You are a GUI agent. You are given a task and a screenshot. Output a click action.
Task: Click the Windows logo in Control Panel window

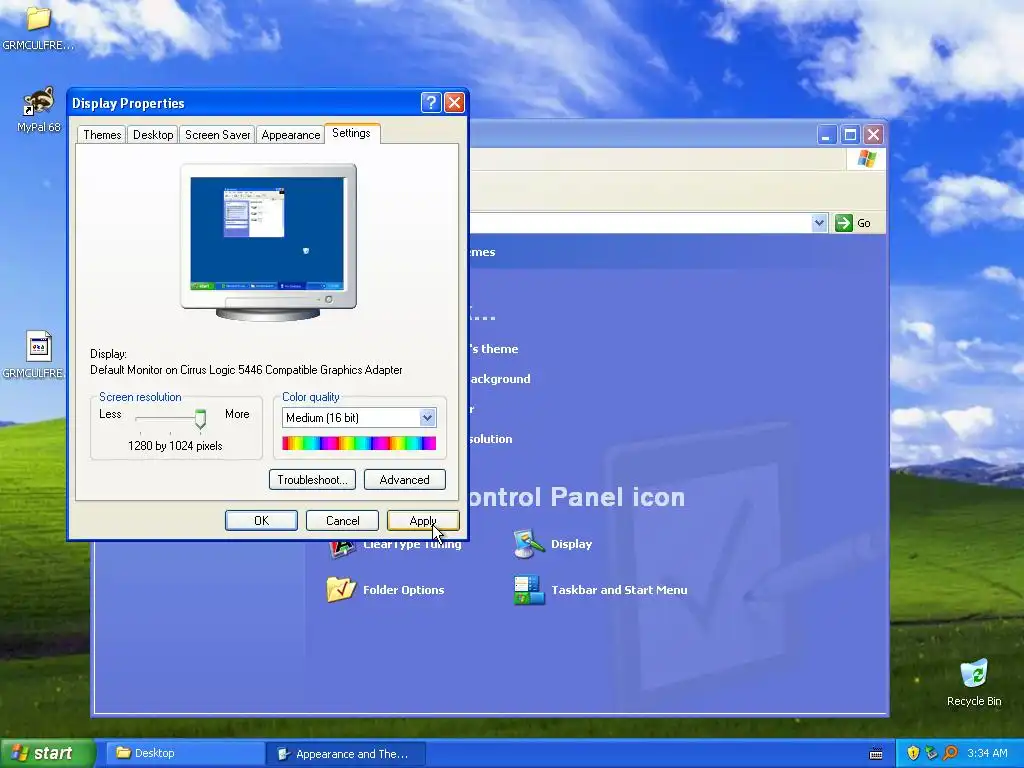867,159
